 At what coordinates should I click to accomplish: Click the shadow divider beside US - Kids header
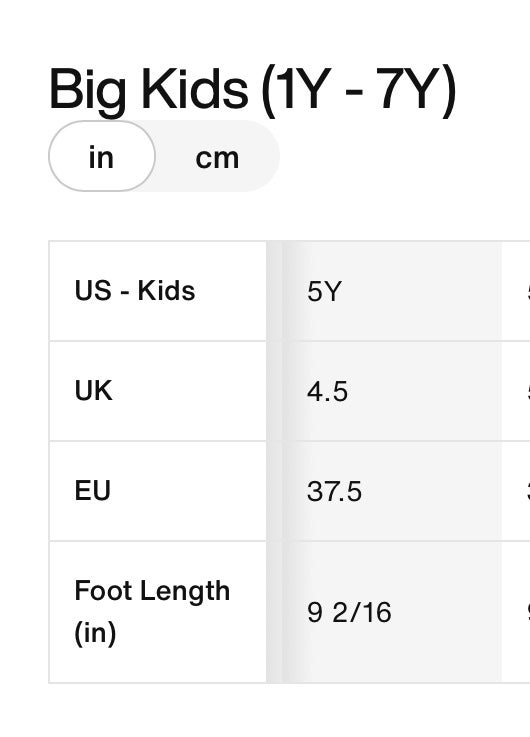(x=274, y=291)
